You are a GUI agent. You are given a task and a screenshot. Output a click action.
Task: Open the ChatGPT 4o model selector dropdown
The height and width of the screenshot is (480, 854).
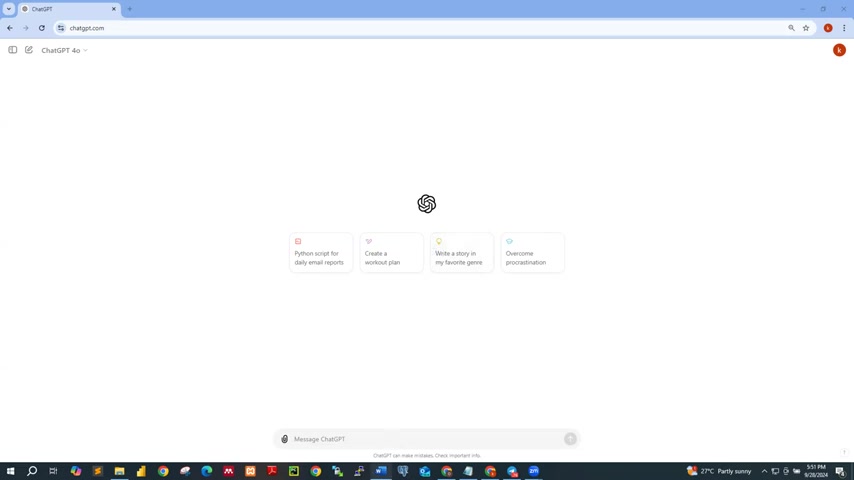tap(64, 50)
